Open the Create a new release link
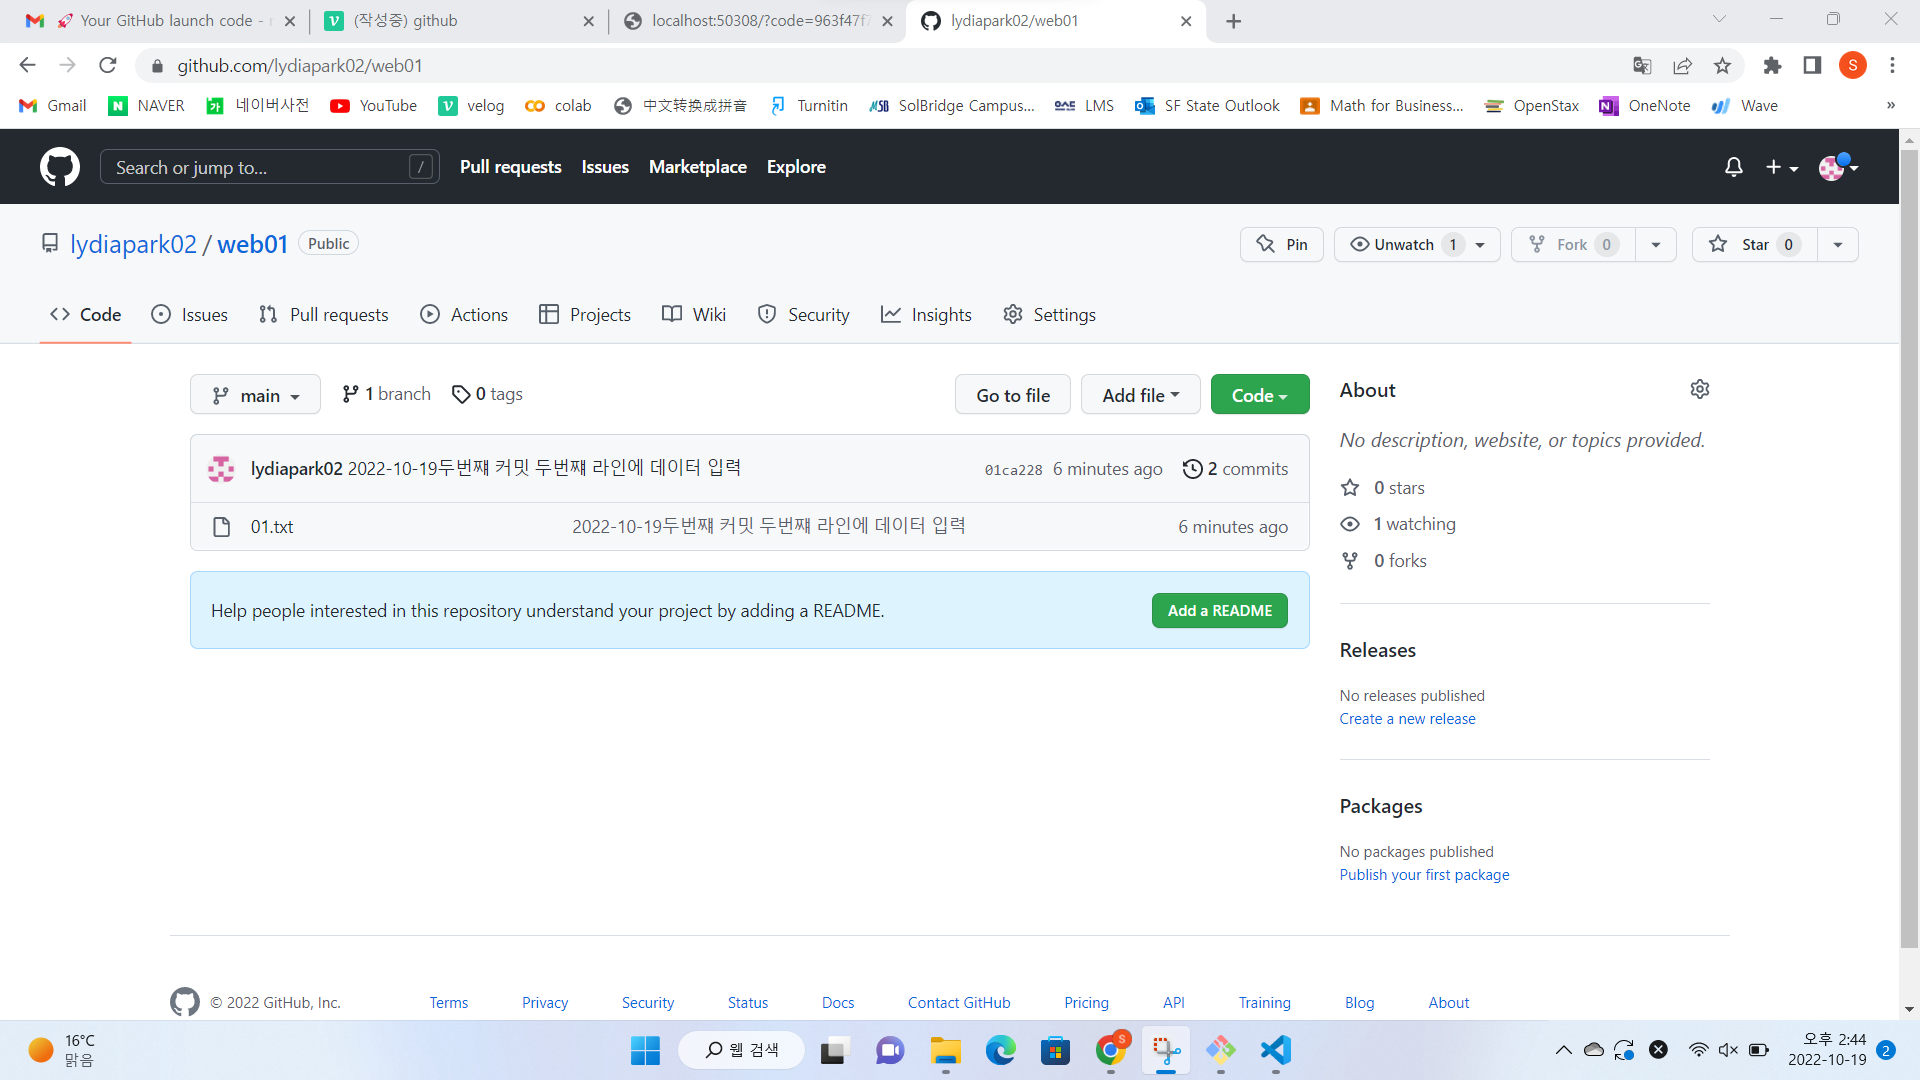1920x1080 pixels. click(x=1407, y=718)
